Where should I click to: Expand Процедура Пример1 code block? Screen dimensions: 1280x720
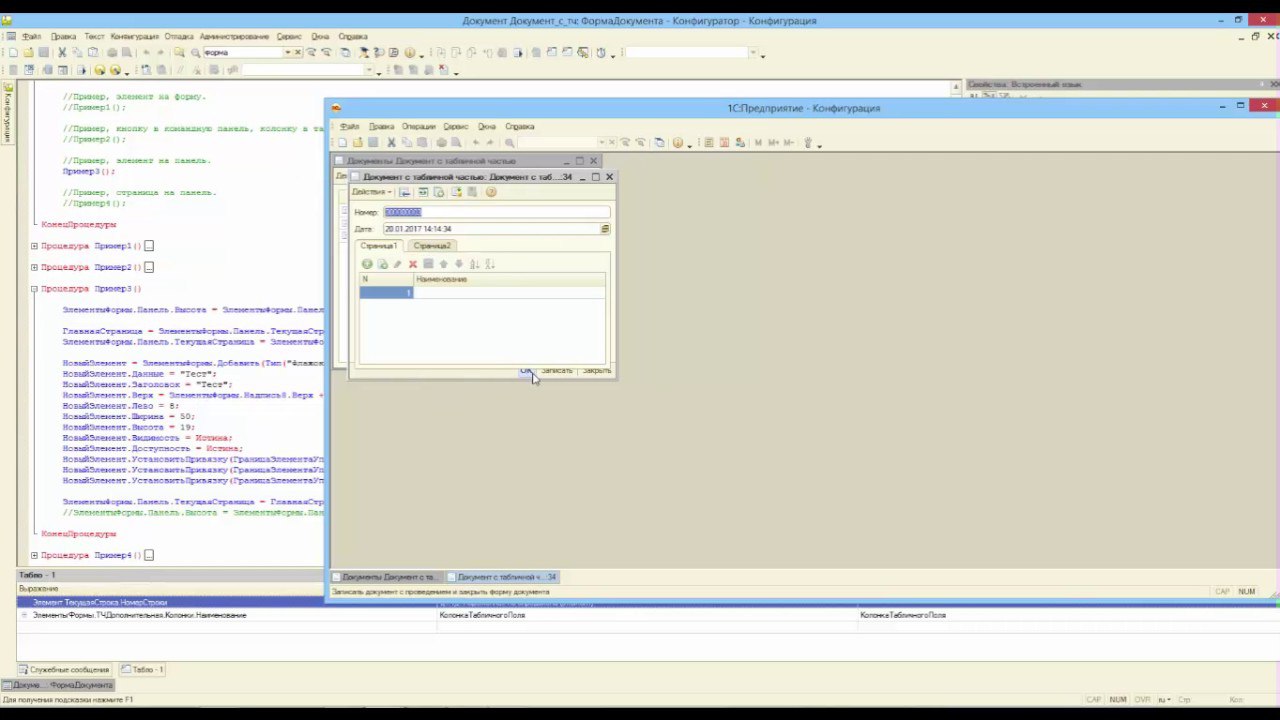(34, 246)
